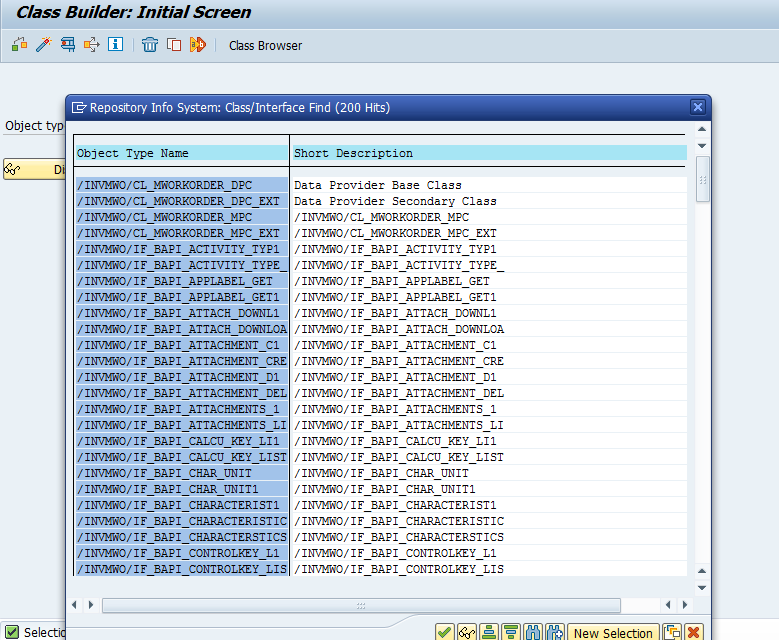This screenshot has height=640, width=779.
Task: Click the binoculars Find icon
Action: [x=533, y=633]
